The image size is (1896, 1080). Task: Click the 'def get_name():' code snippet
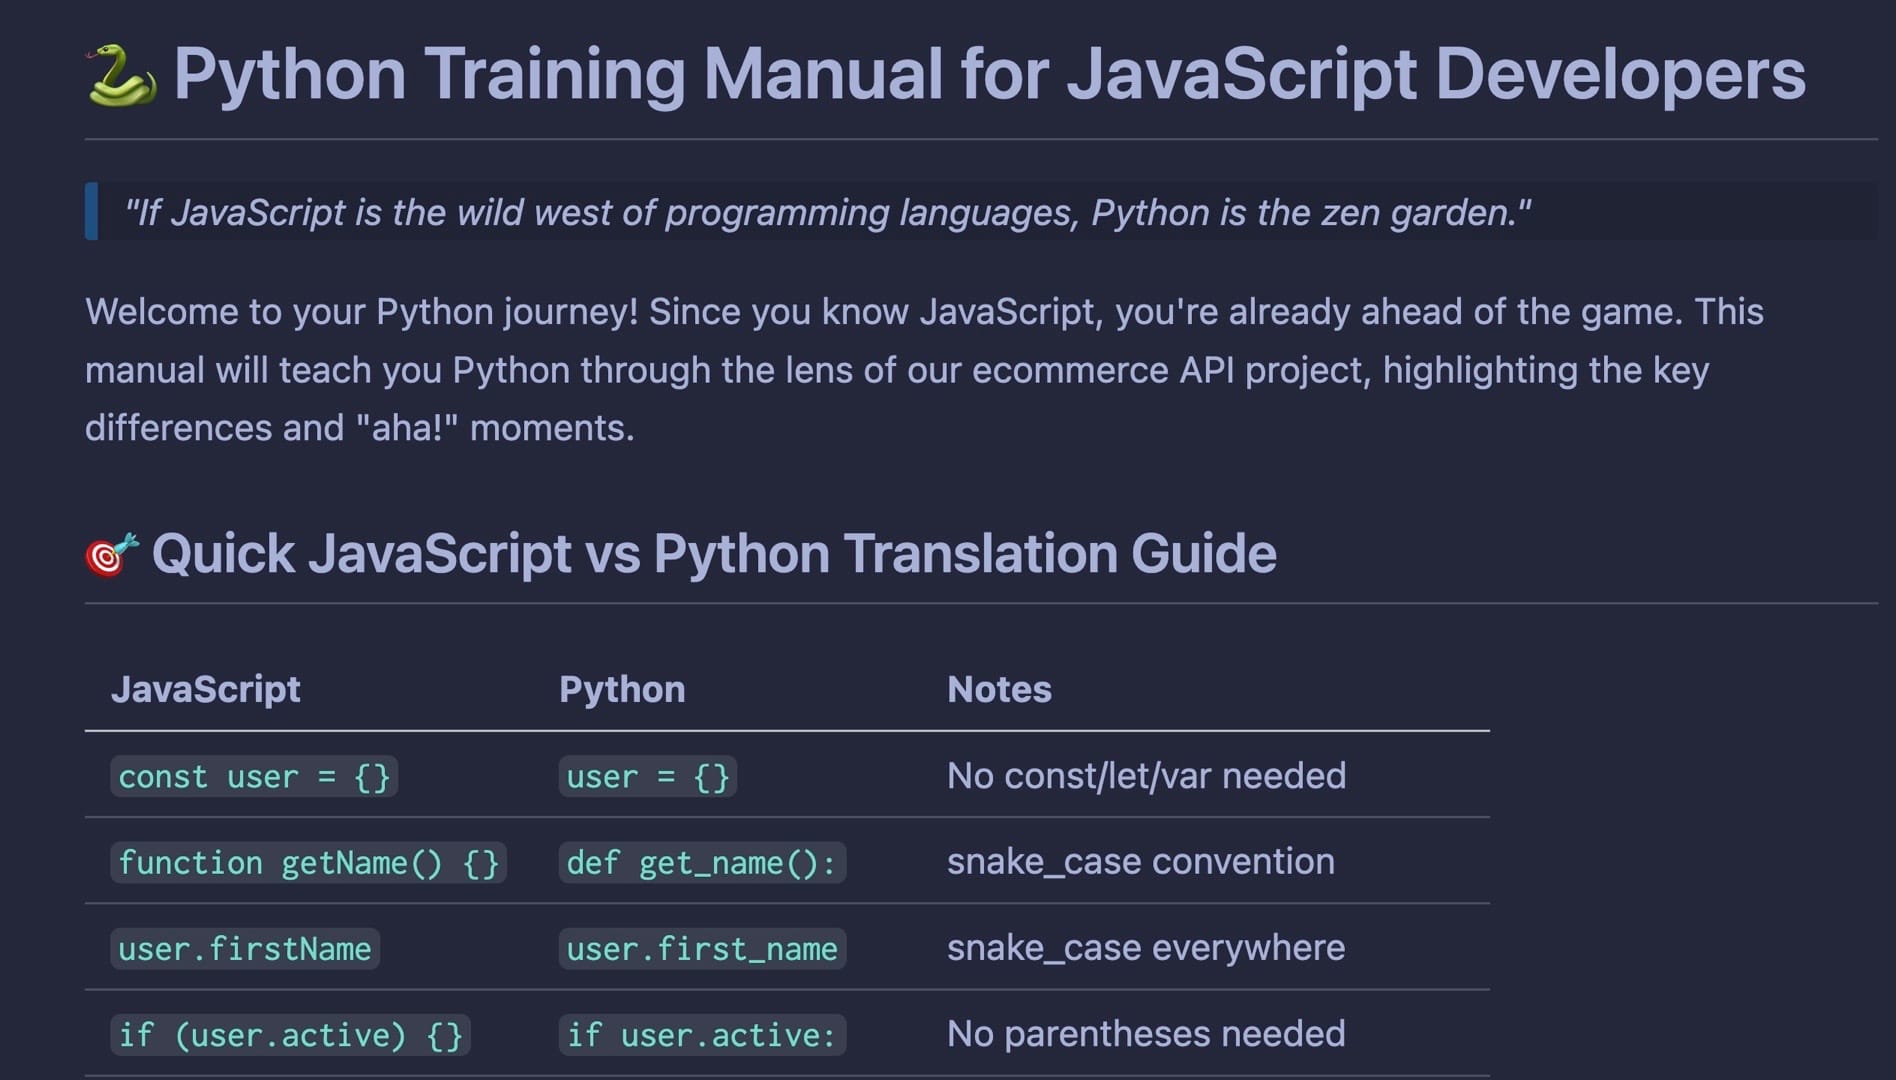701,862
